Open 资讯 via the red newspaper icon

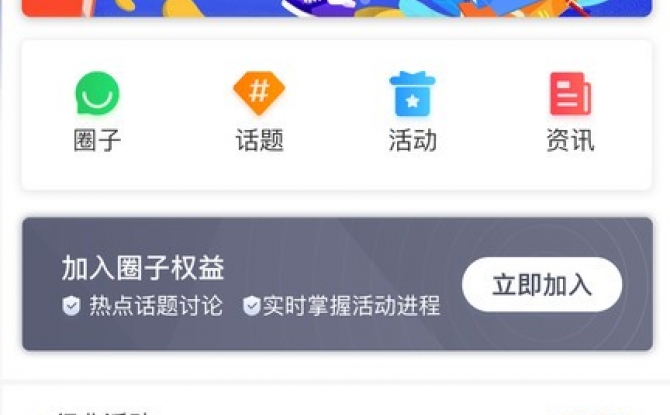[x=570, y=94]
